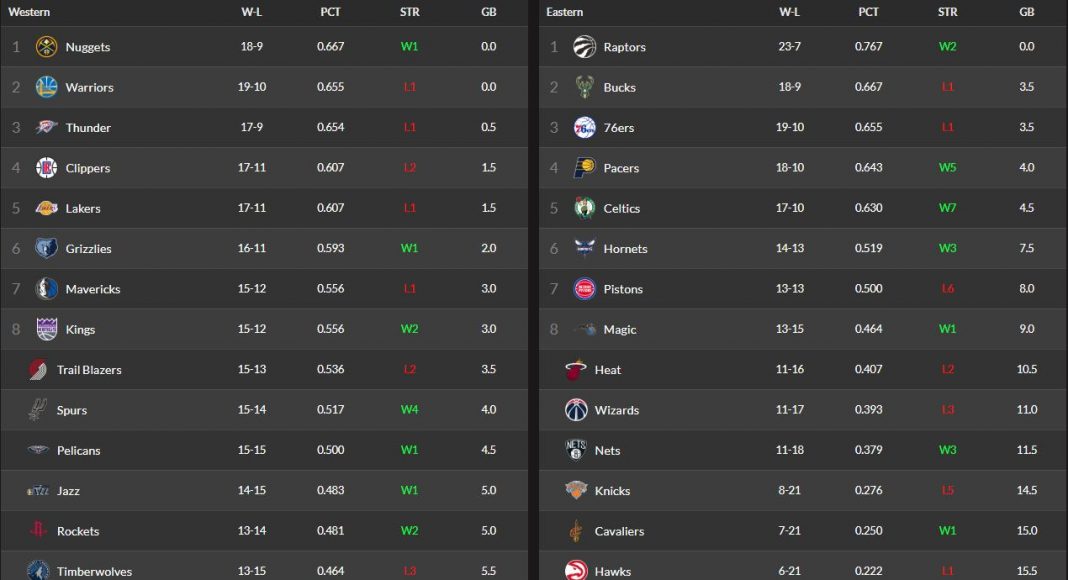Sort Eastern table by GB column
1068x580 pixels.
(x=1026, y=12)
